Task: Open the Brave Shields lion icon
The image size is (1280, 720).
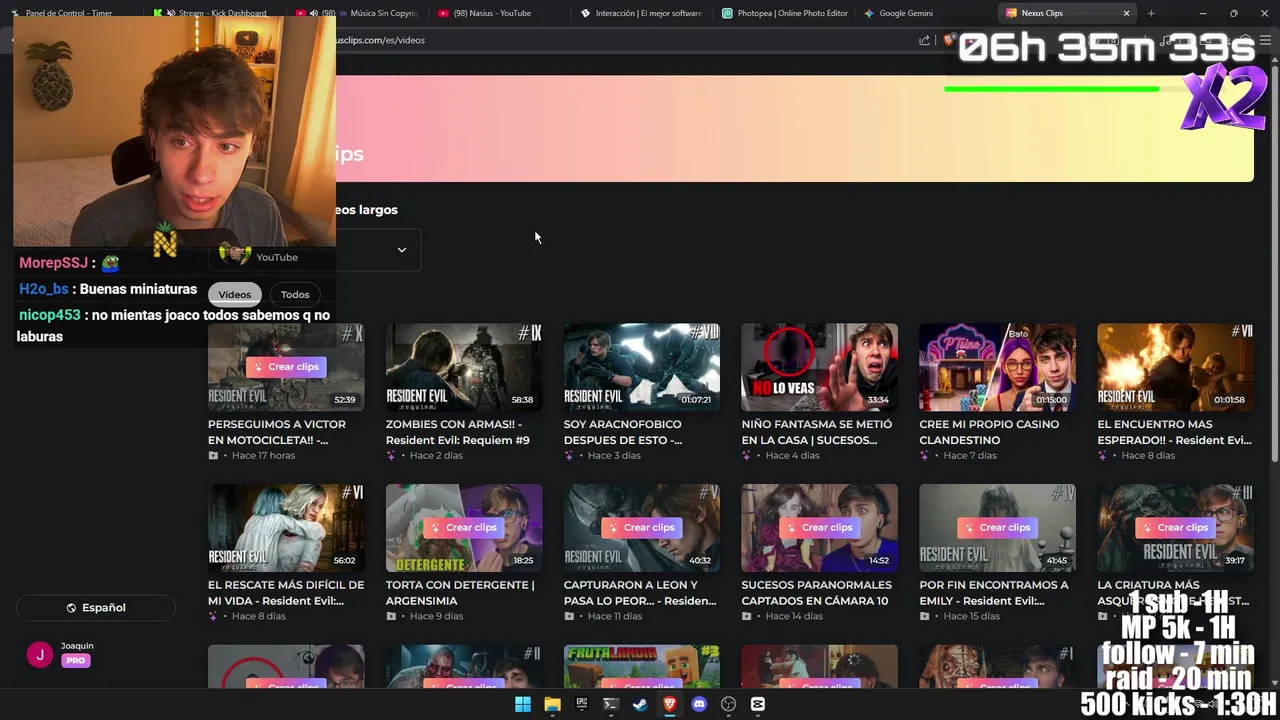Action: point(949,40)
